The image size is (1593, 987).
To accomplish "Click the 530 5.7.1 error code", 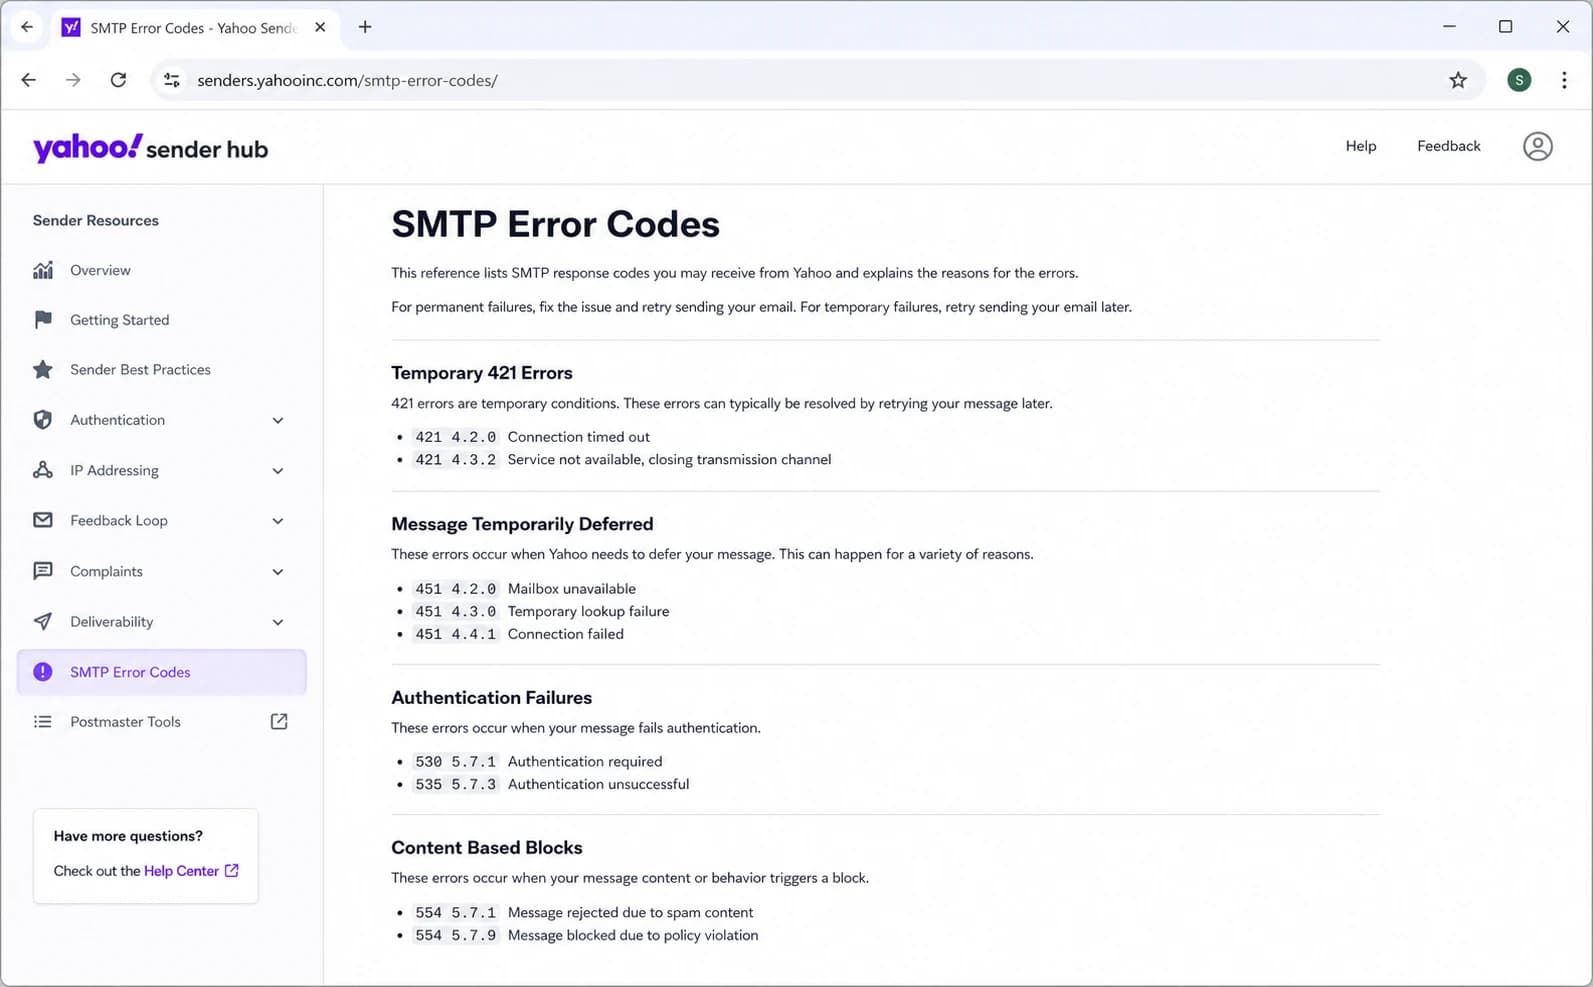I will tap(455, 762).
